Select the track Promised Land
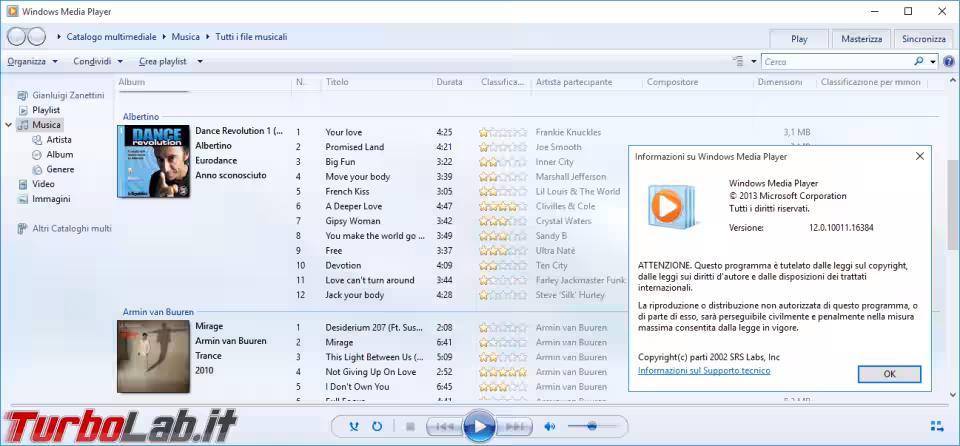Screen dimensions: 960x446 354,147
